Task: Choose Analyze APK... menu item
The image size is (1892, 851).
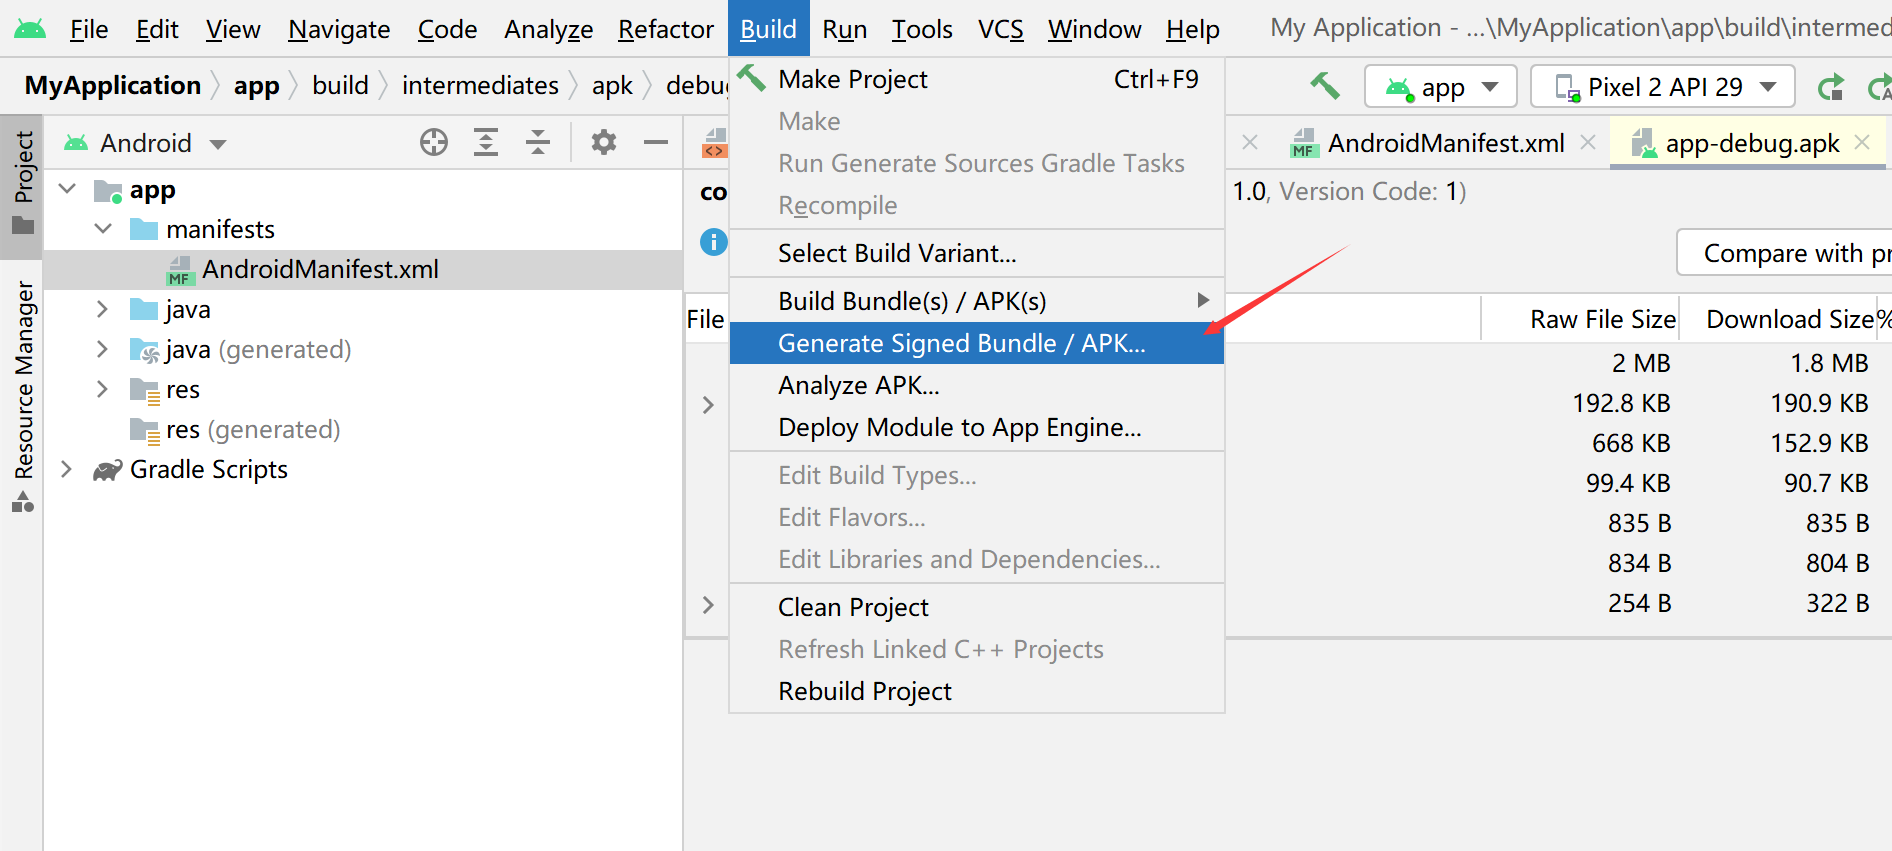Action: (977, 385)
